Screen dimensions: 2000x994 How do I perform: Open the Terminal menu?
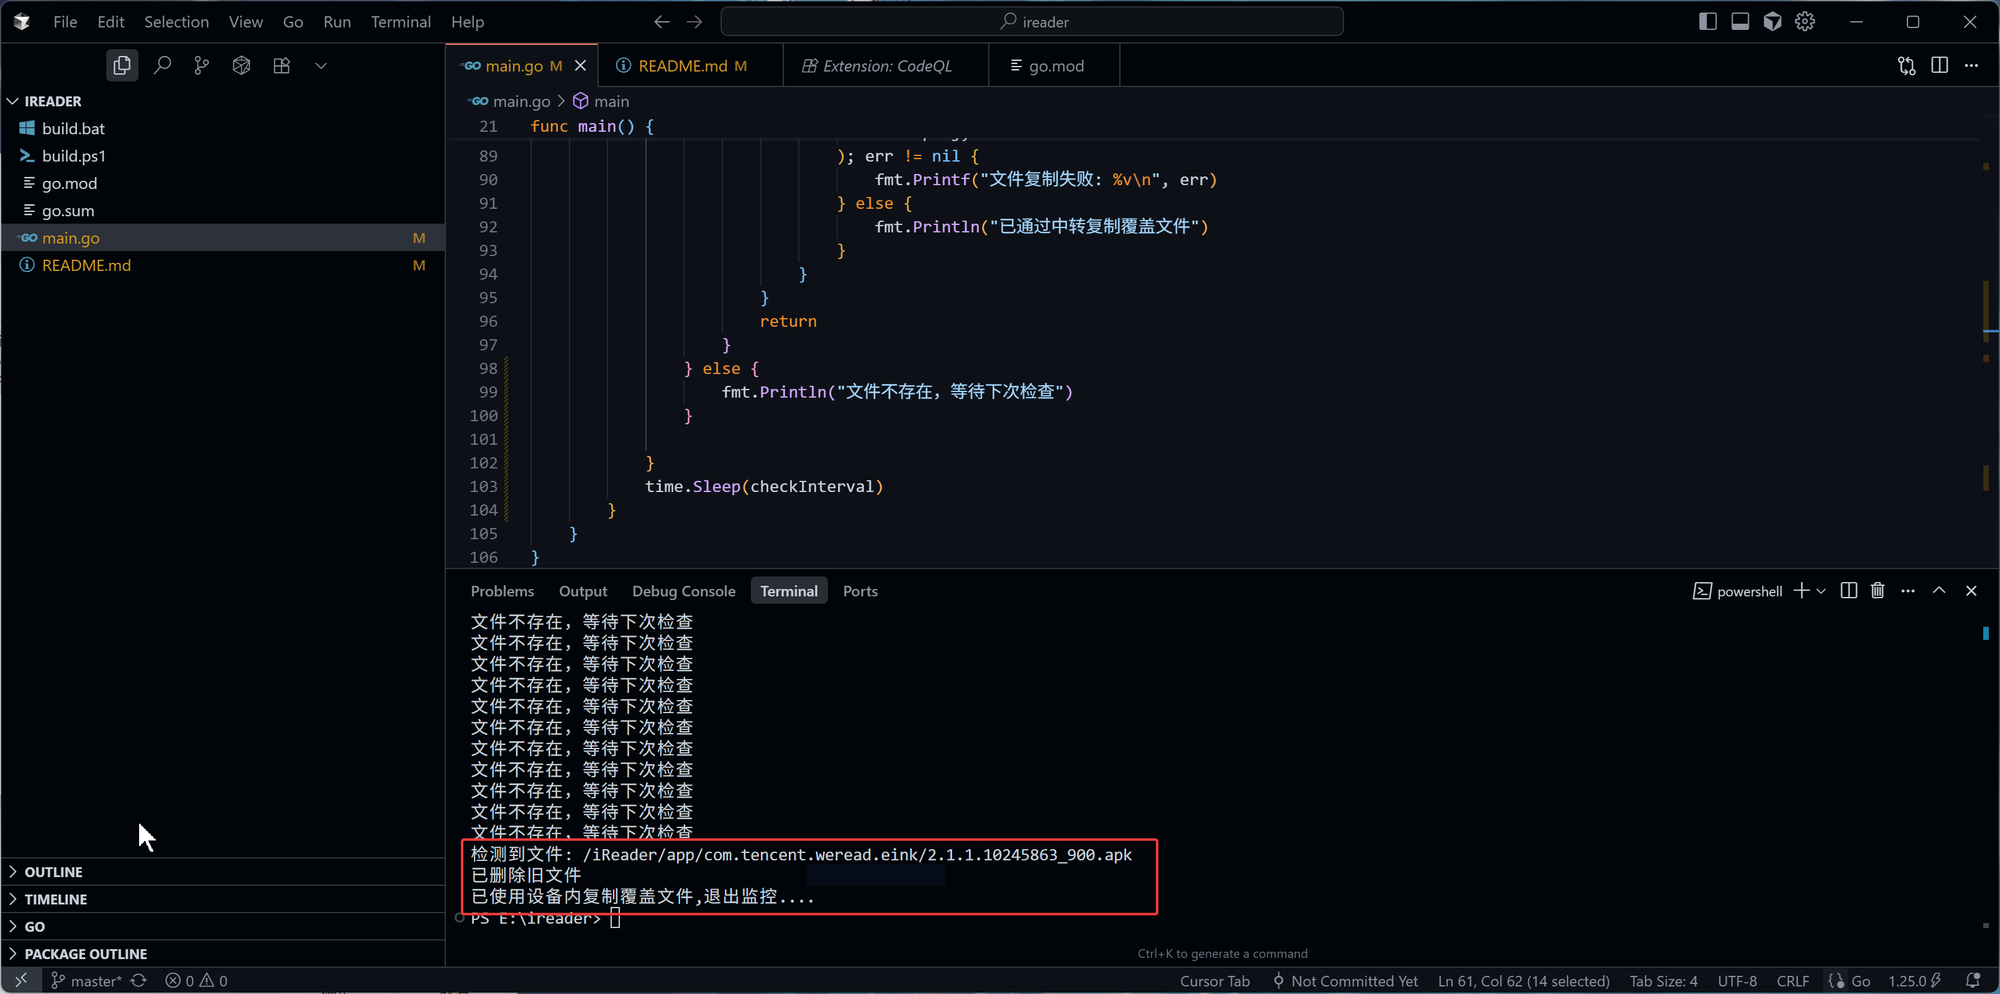point(400,22)
